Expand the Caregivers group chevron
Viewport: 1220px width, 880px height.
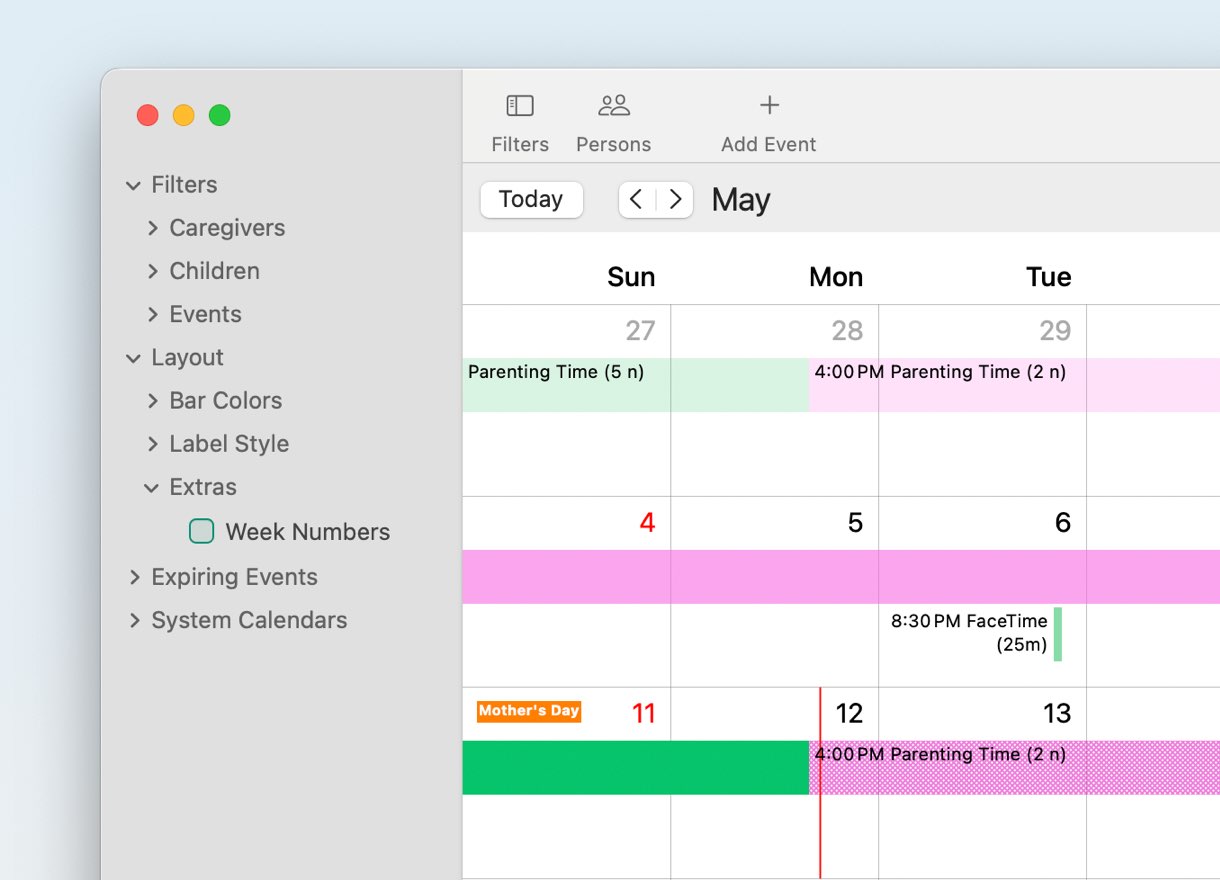point(153,228)
